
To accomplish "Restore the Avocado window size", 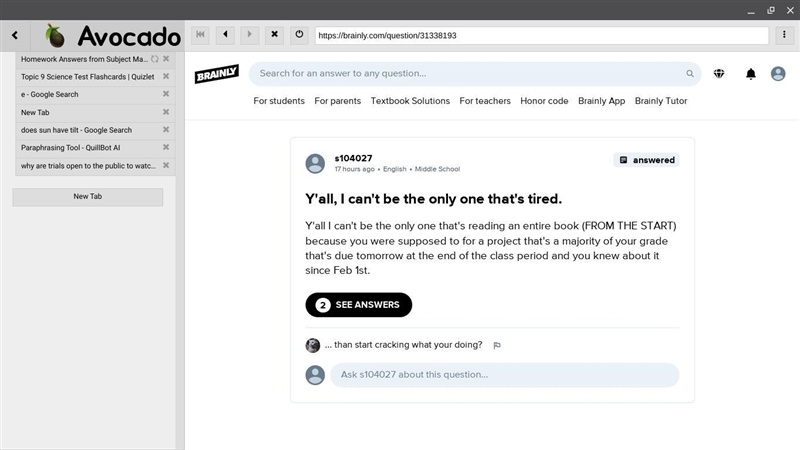I will [x=771, y=10].
